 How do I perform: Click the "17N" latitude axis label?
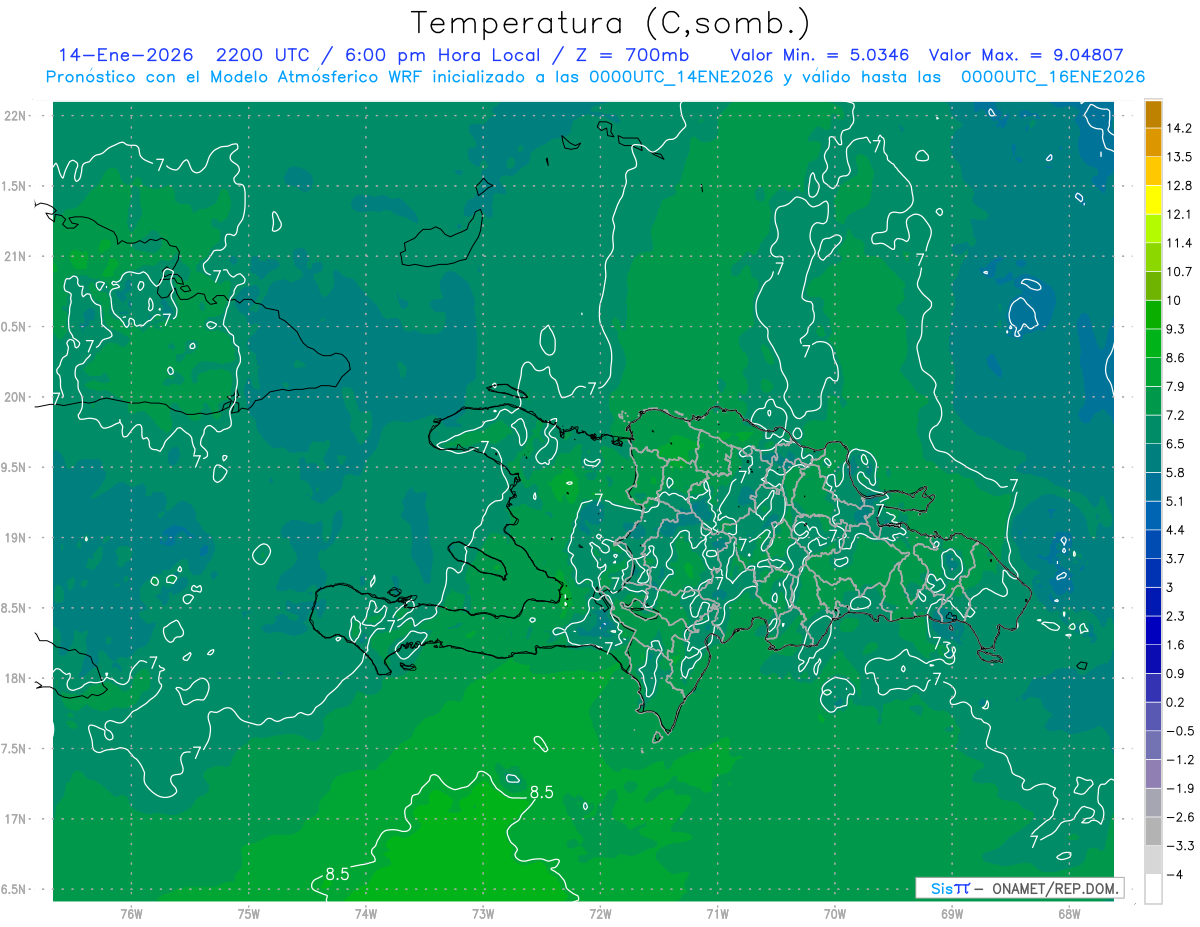[15, 820]
